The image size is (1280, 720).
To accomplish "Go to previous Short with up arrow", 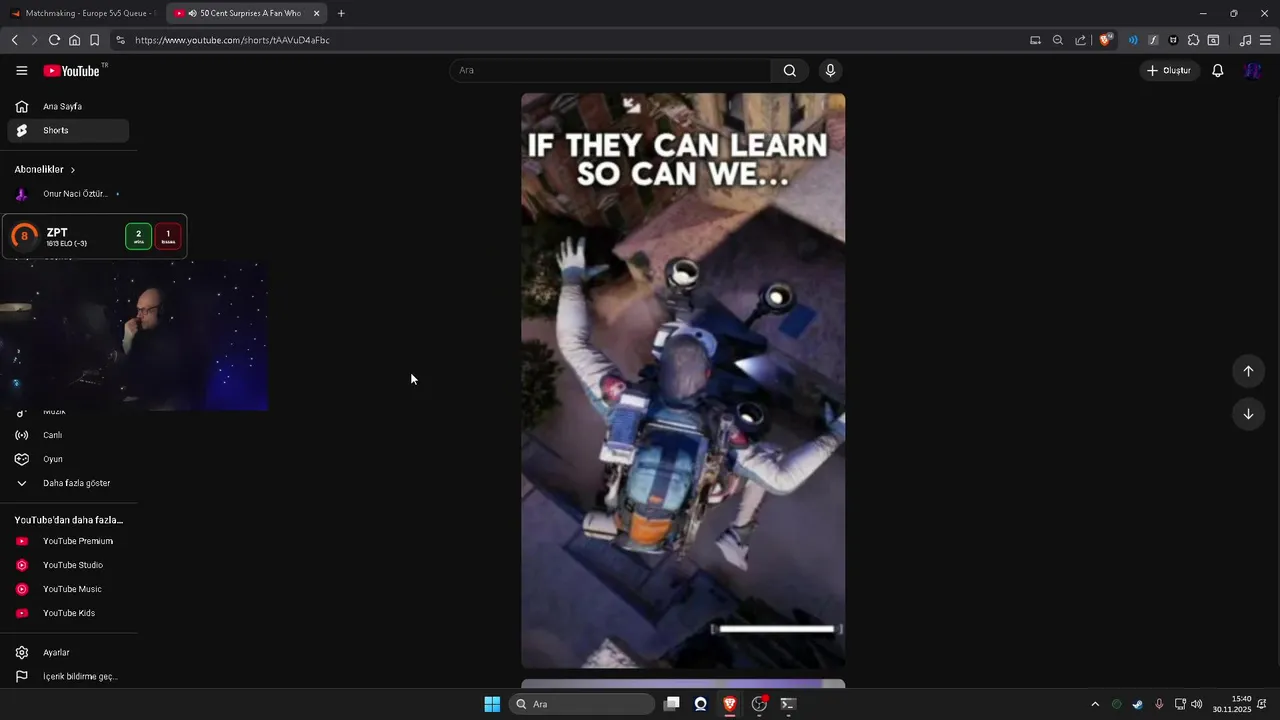I will [1248, 371].
